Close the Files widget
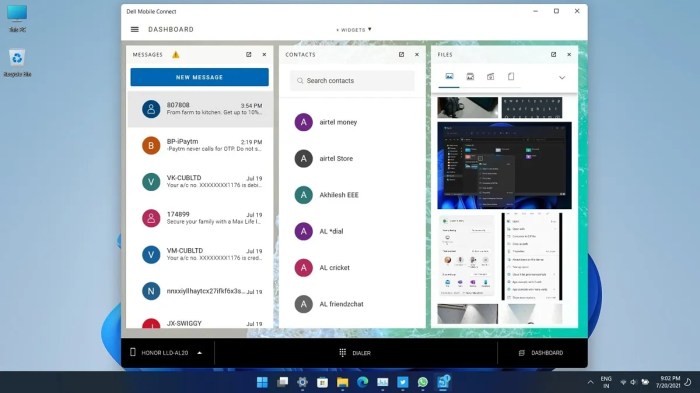The width and height of the screenshot is (700, 393). 569,54
